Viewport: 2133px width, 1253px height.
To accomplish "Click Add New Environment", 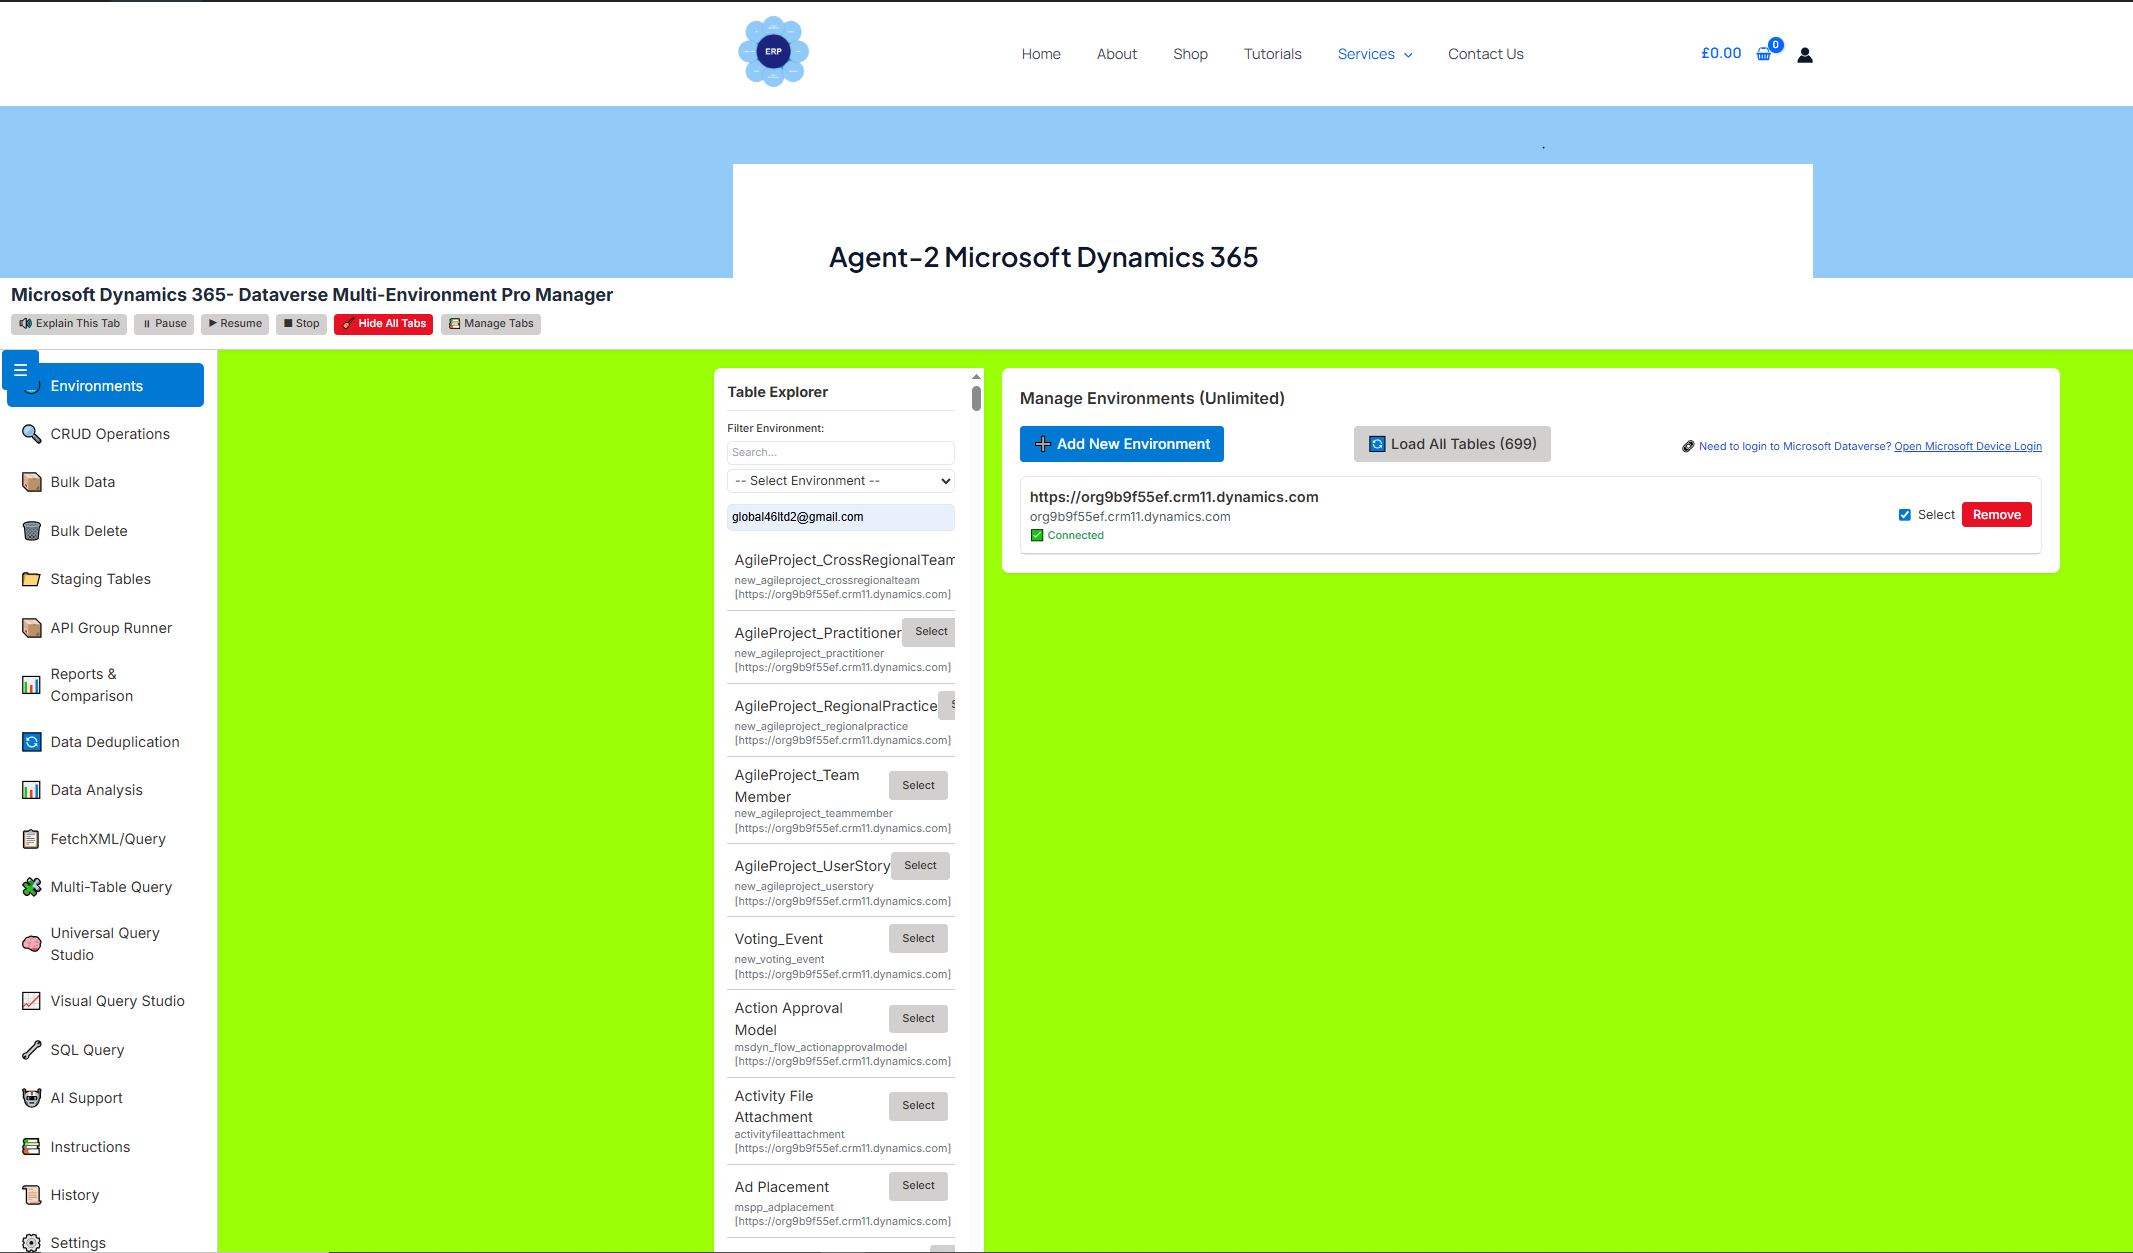I will pos(1121,443).
